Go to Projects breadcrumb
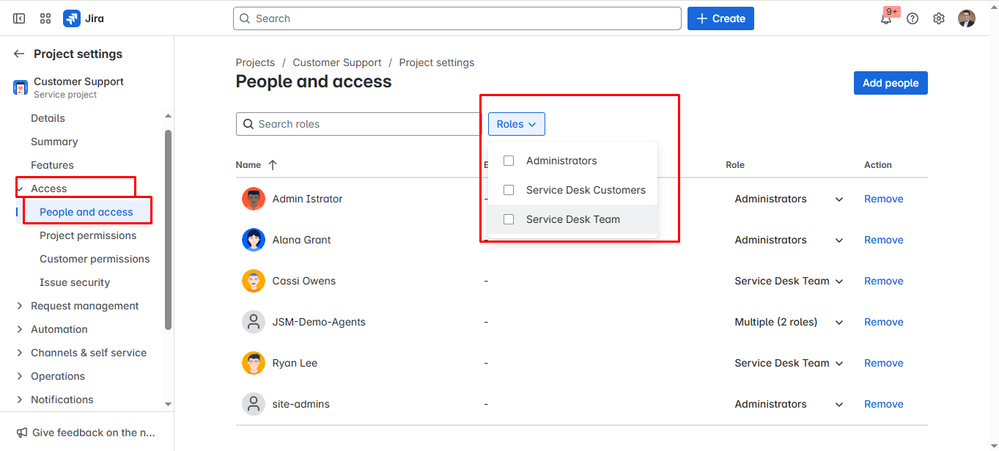The width and height of the screenshot is (999, 451). pyautogui.click(x=255, y=62)
